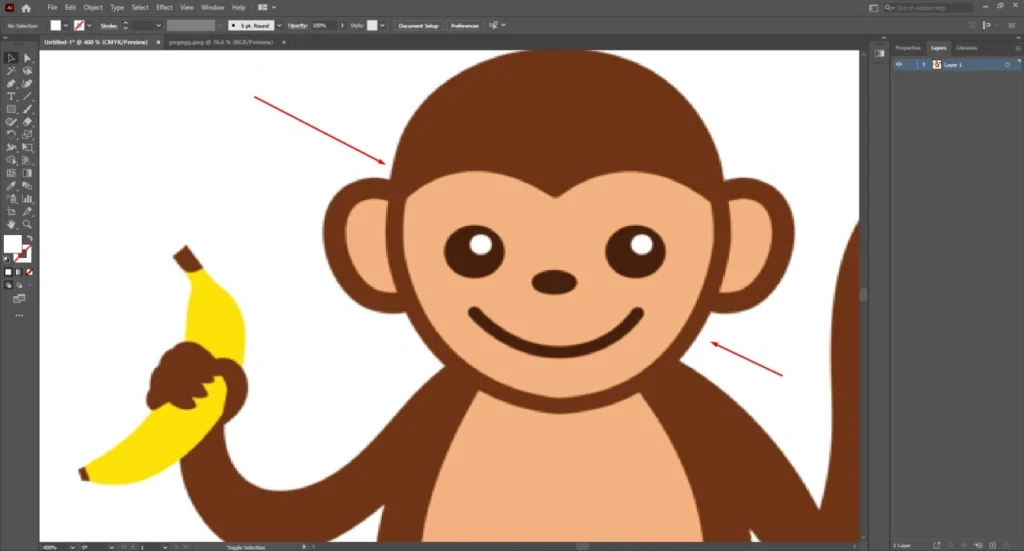1024x551 pixels.
Task: Click the Home icon in the menu bar
Action: (x=25, y=8)
